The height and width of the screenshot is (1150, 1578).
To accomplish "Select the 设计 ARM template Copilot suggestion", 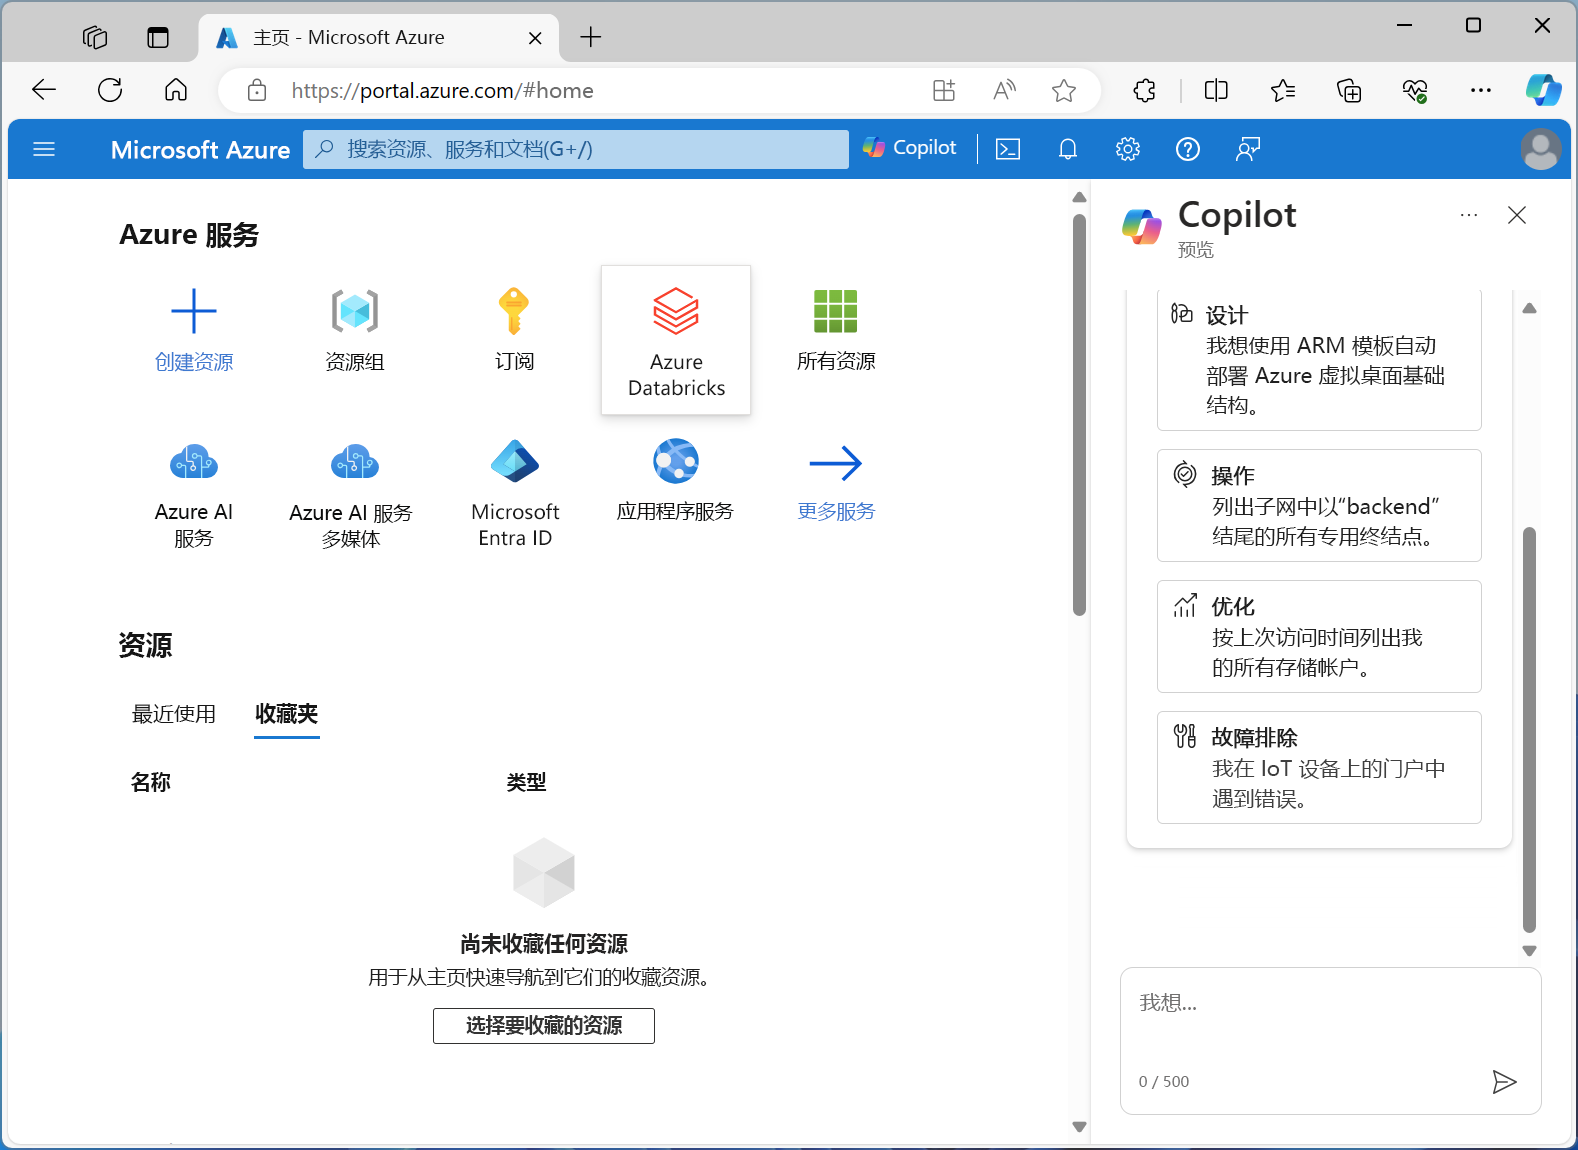I will pos(1319,360).
